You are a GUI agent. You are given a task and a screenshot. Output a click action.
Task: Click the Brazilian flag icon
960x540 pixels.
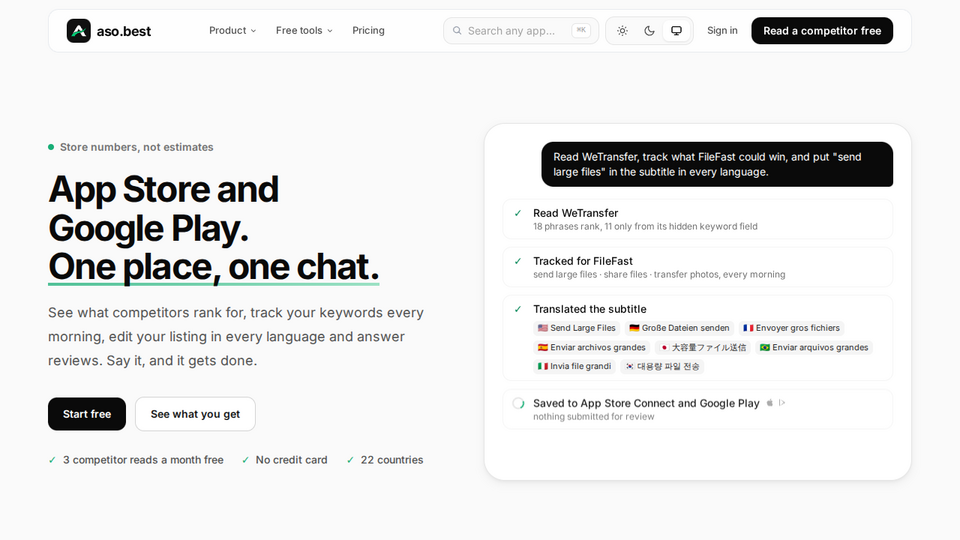765,347
